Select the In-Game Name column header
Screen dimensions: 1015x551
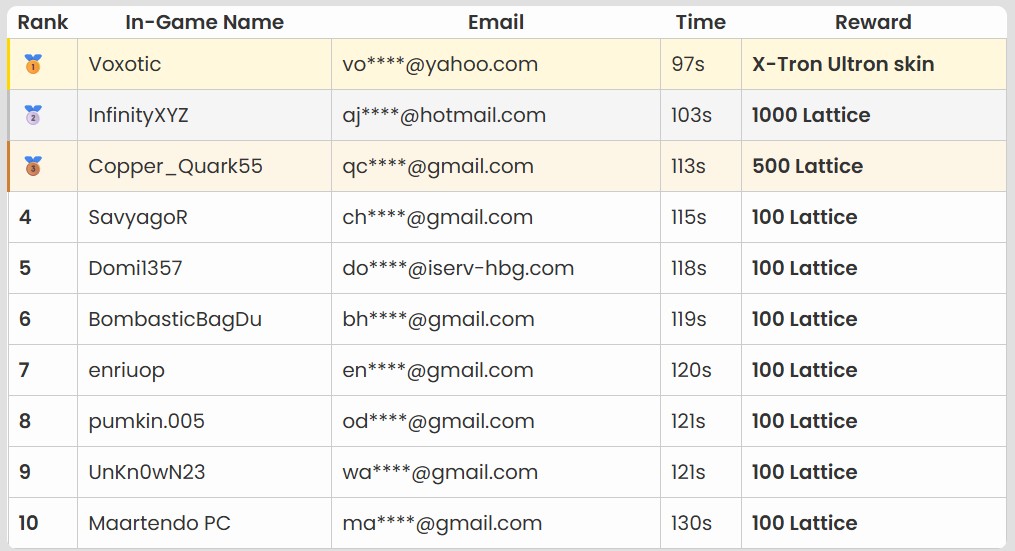(x=205, y=22)
